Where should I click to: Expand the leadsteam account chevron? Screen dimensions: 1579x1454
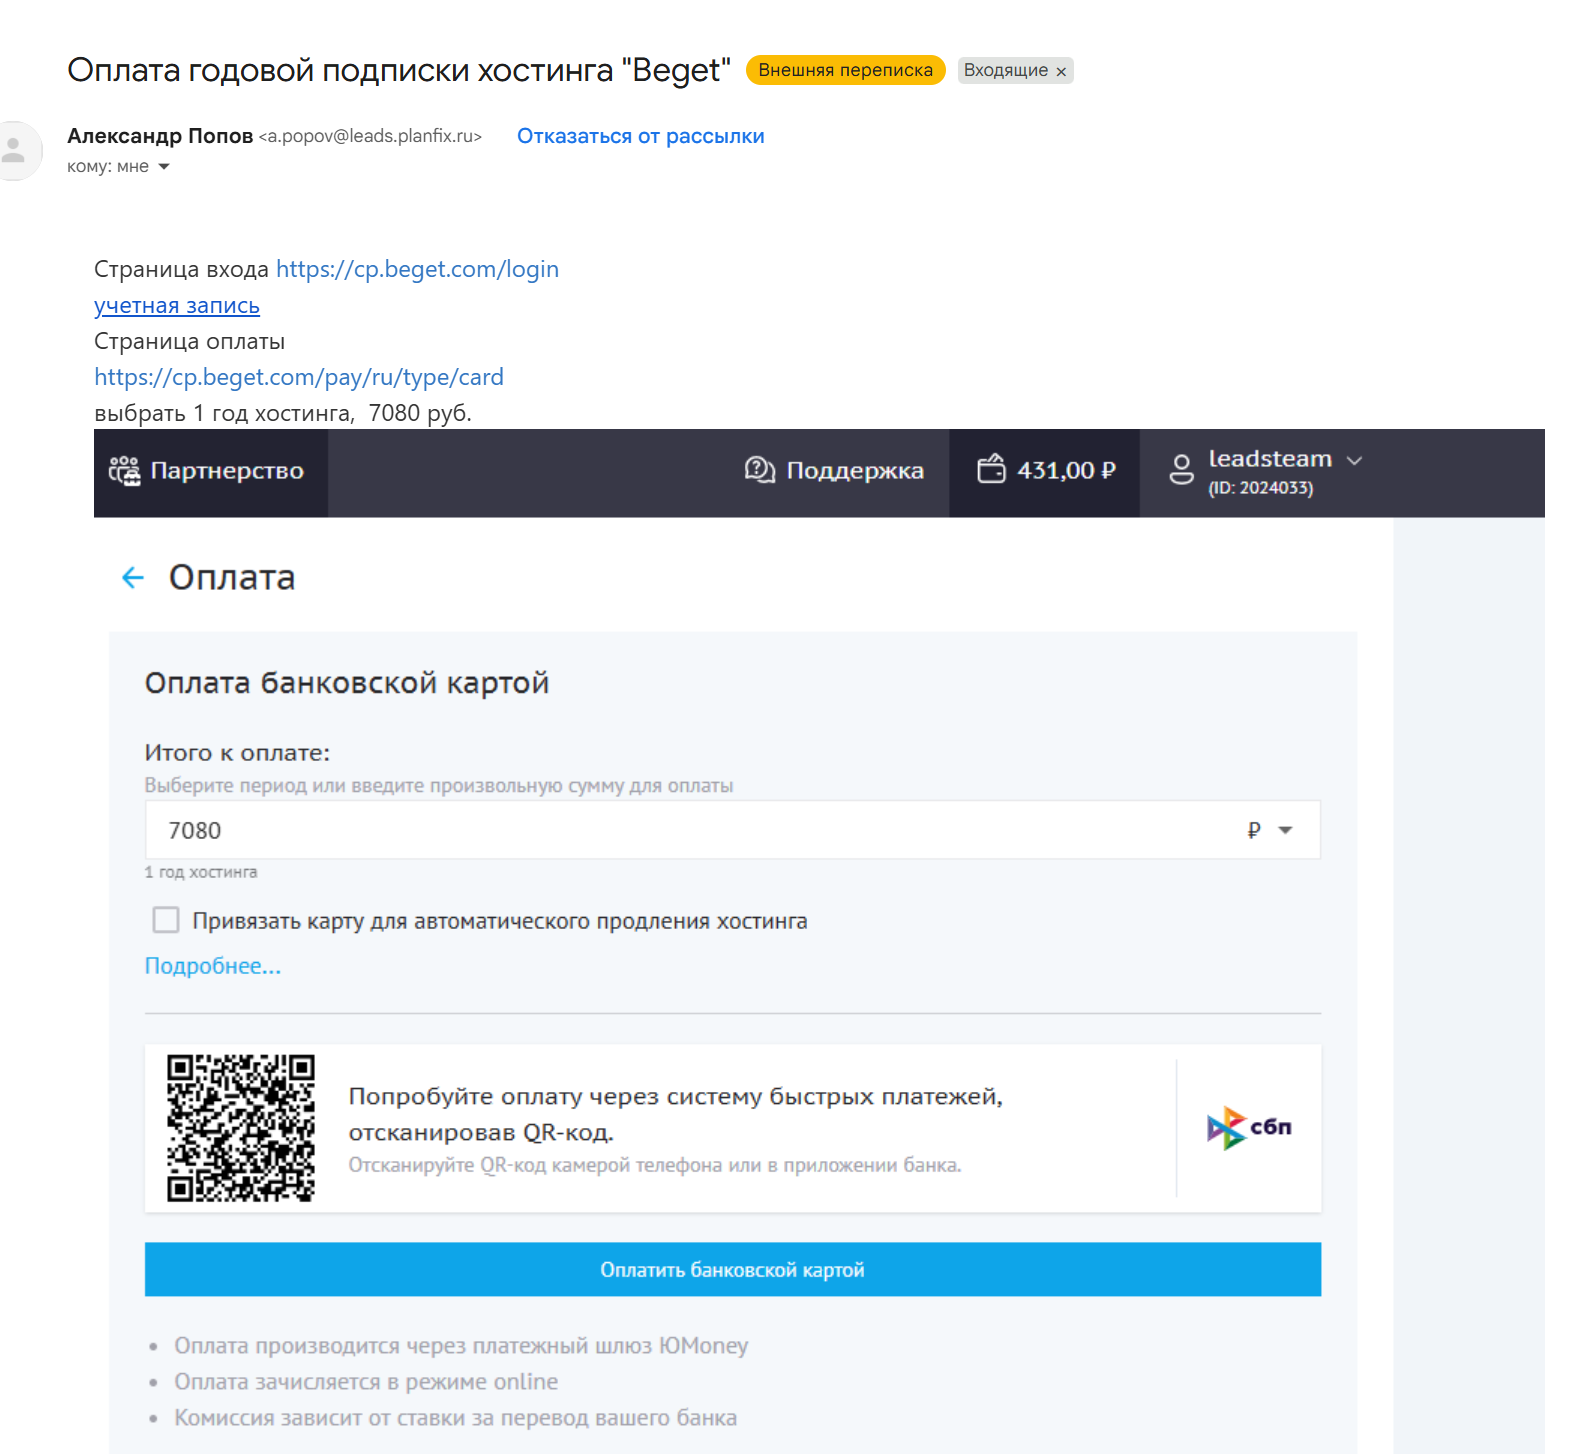tap(1355, 460)
